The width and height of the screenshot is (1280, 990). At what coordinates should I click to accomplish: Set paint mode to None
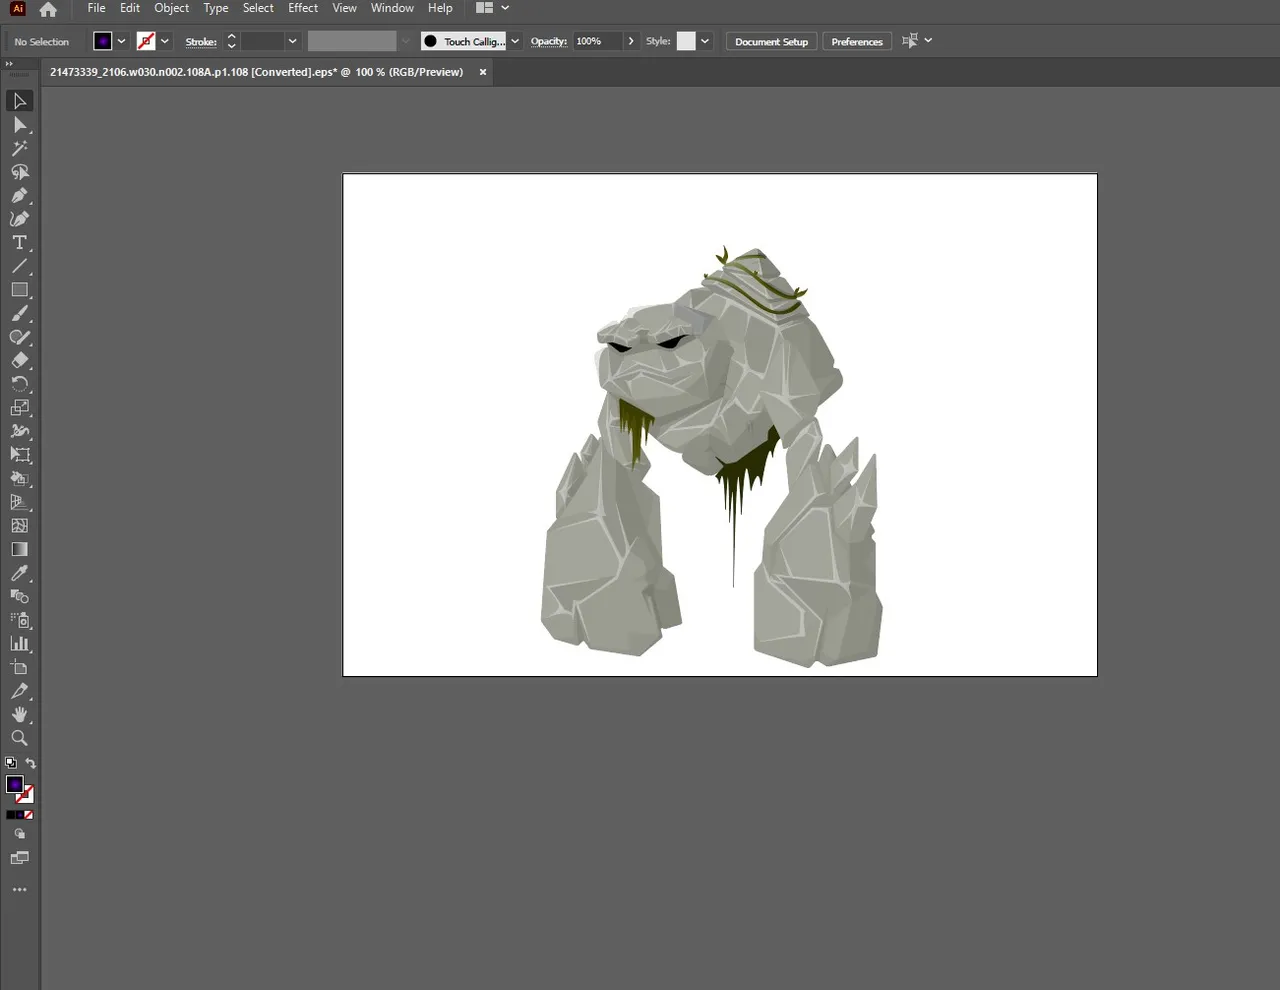coord(28,815)
